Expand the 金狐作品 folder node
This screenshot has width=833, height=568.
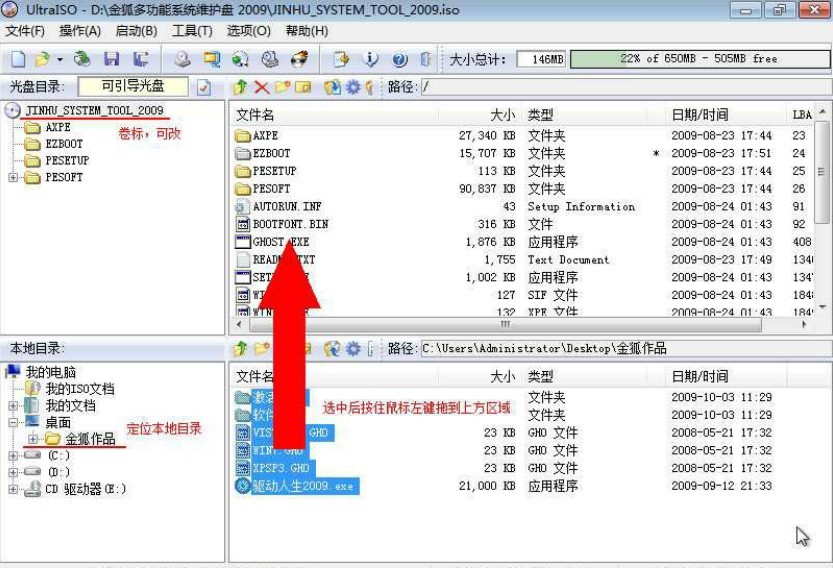click(x=33, y=439)
